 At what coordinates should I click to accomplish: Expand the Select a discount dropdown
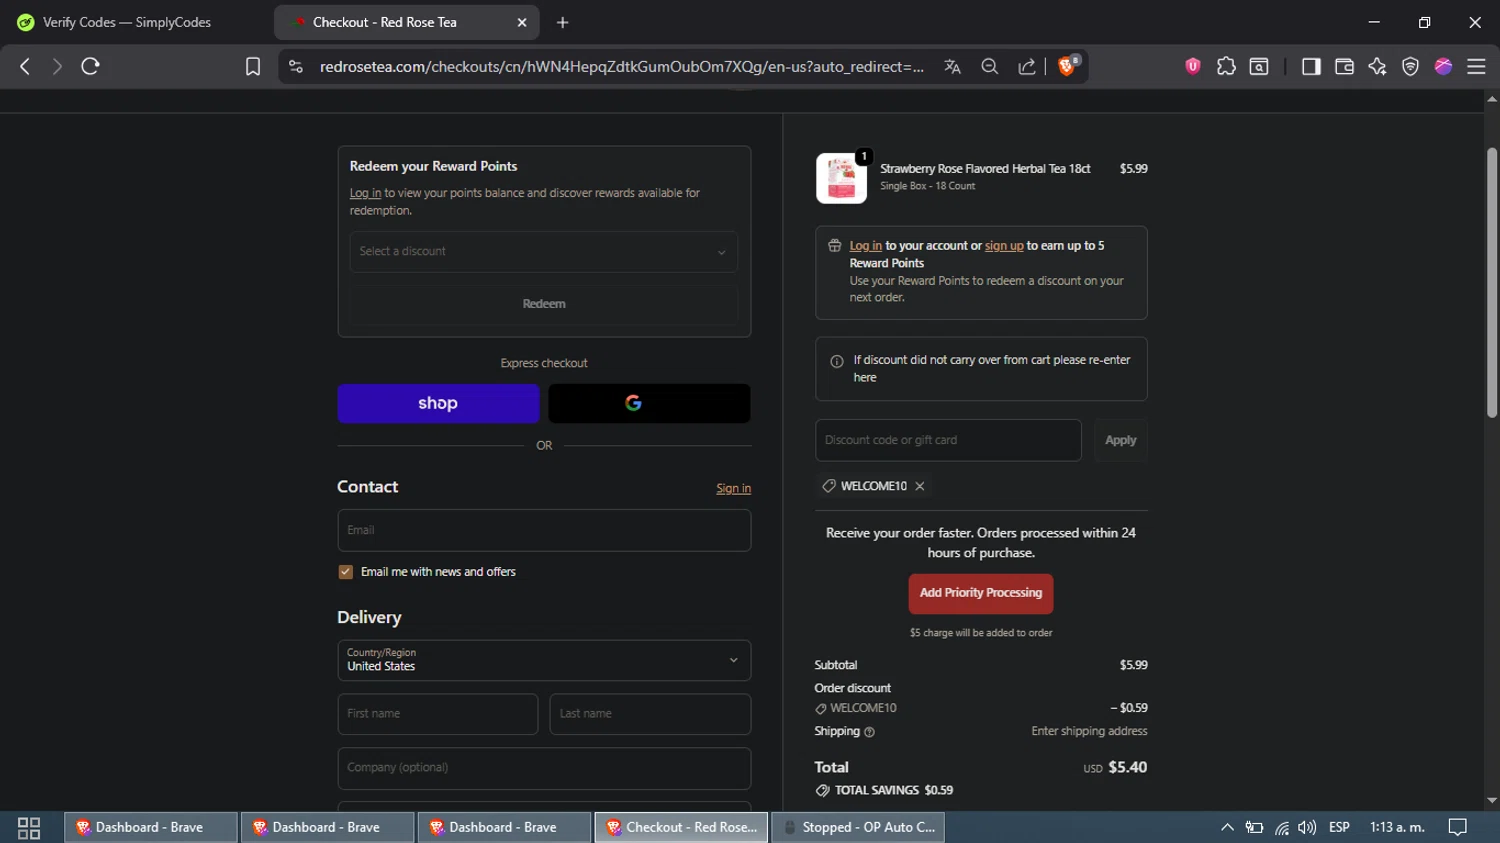544,252
